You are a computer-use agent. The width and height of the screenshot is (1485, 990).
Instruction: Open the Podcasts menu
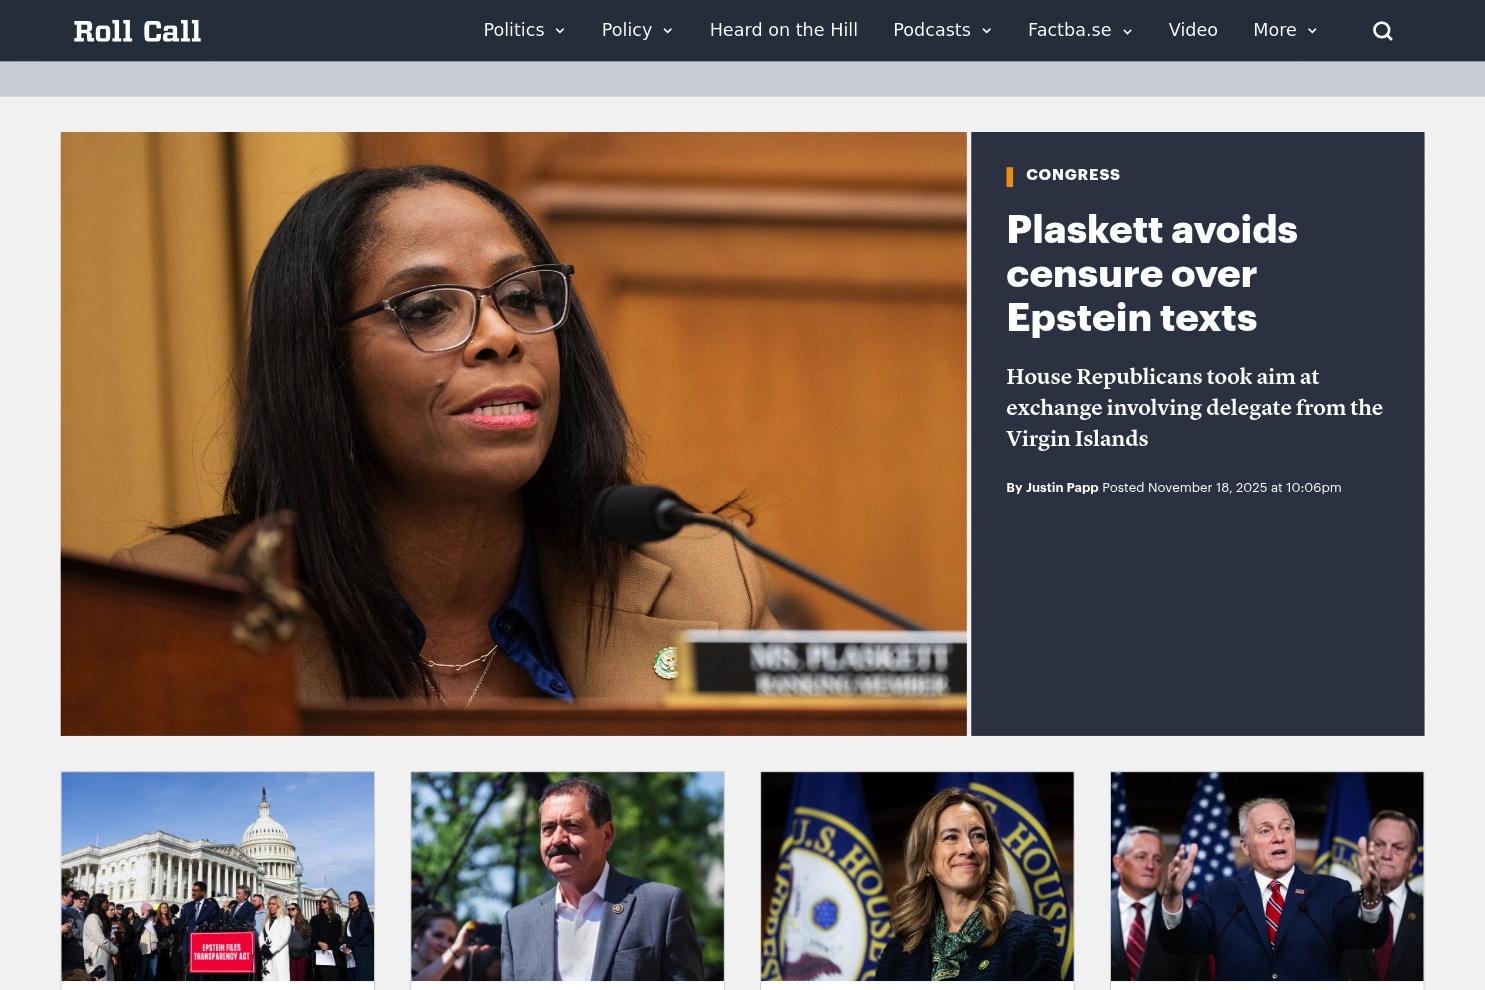[932, 30]
